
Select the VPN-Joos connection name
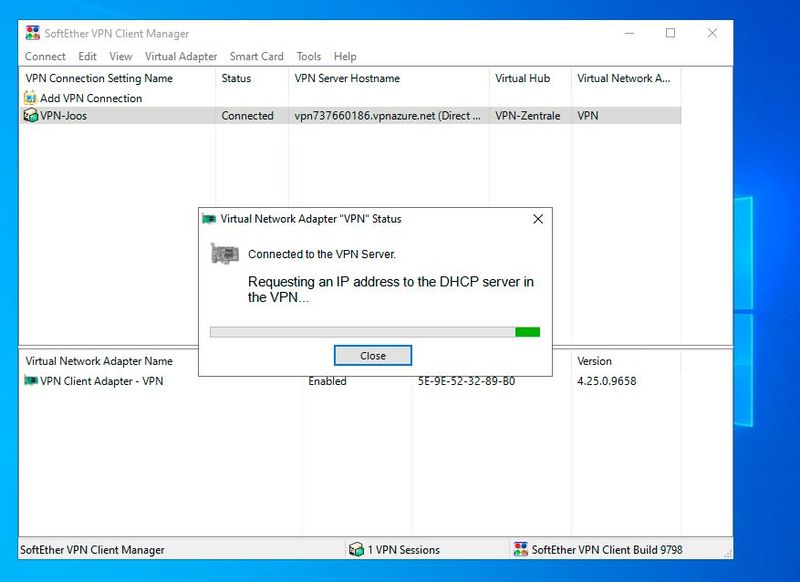[63, 116]
